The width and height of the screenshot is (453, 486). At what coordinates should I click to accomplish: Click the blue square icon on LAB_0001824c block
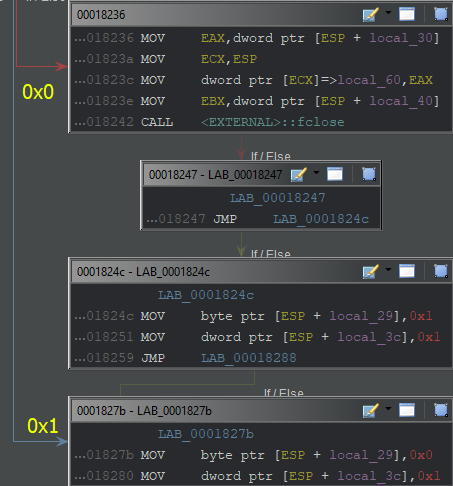pyautogui.click(x=441, y=271)
